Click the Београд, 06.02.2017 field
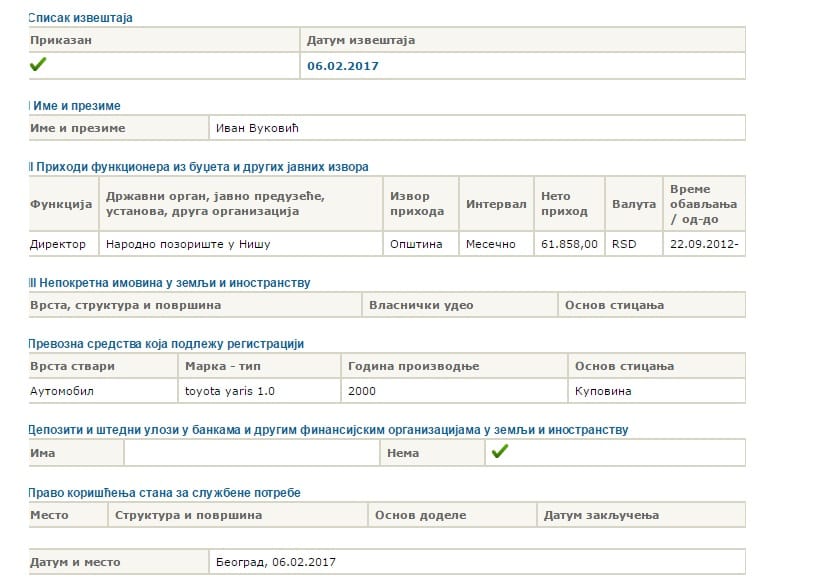 [x=276, y=562]
